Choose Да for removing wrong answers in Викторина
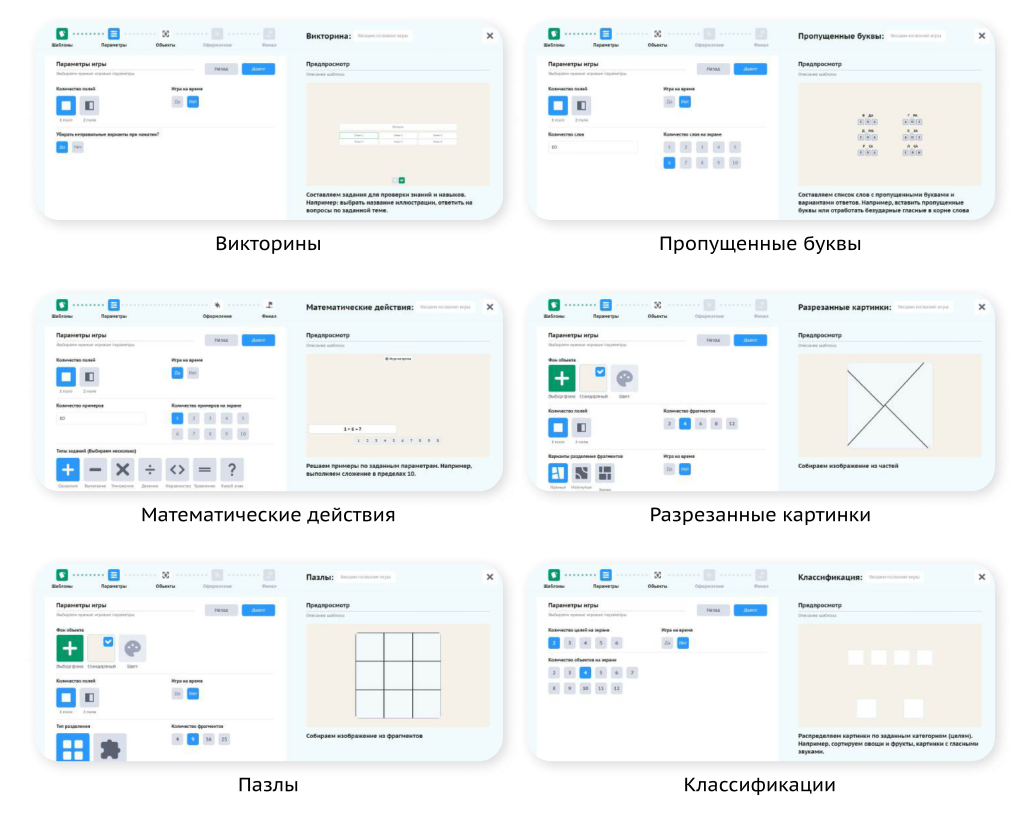This screenshot has height=814, width=1021. (62, 147)
